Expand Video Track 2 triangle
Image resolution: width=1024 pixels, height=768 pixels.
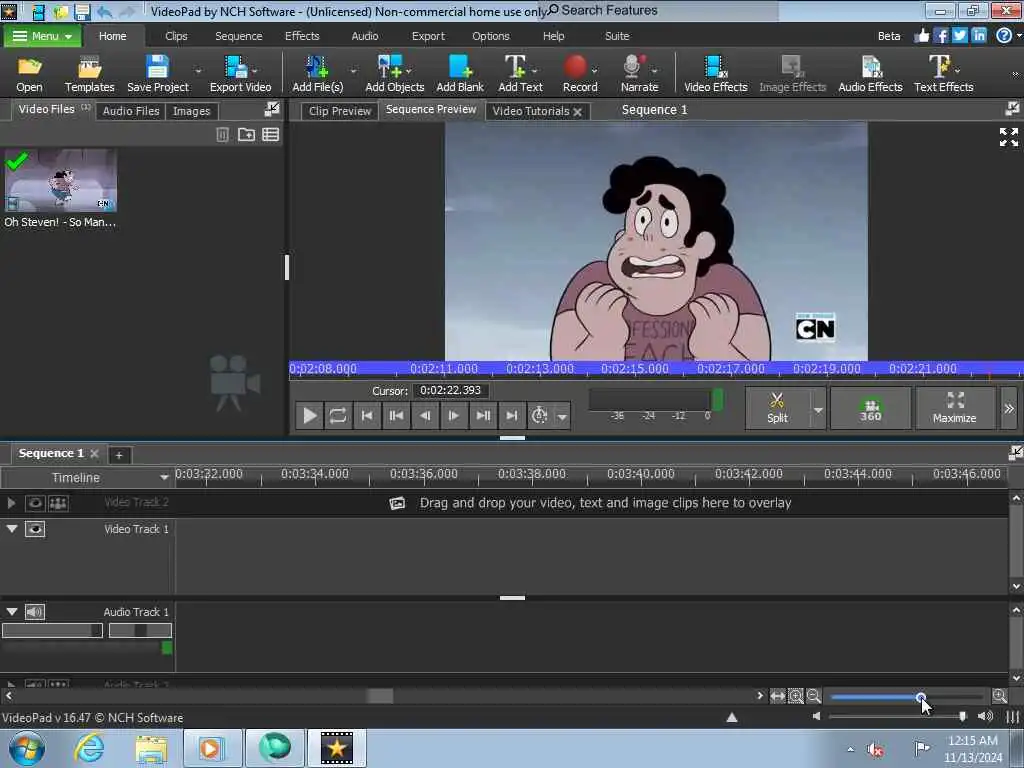click(11, 502)
